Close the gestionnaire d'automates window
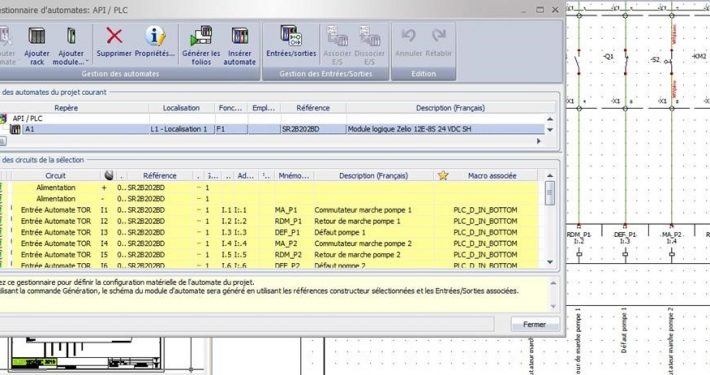This screenshot has height=375, width=710. [555, 10]
